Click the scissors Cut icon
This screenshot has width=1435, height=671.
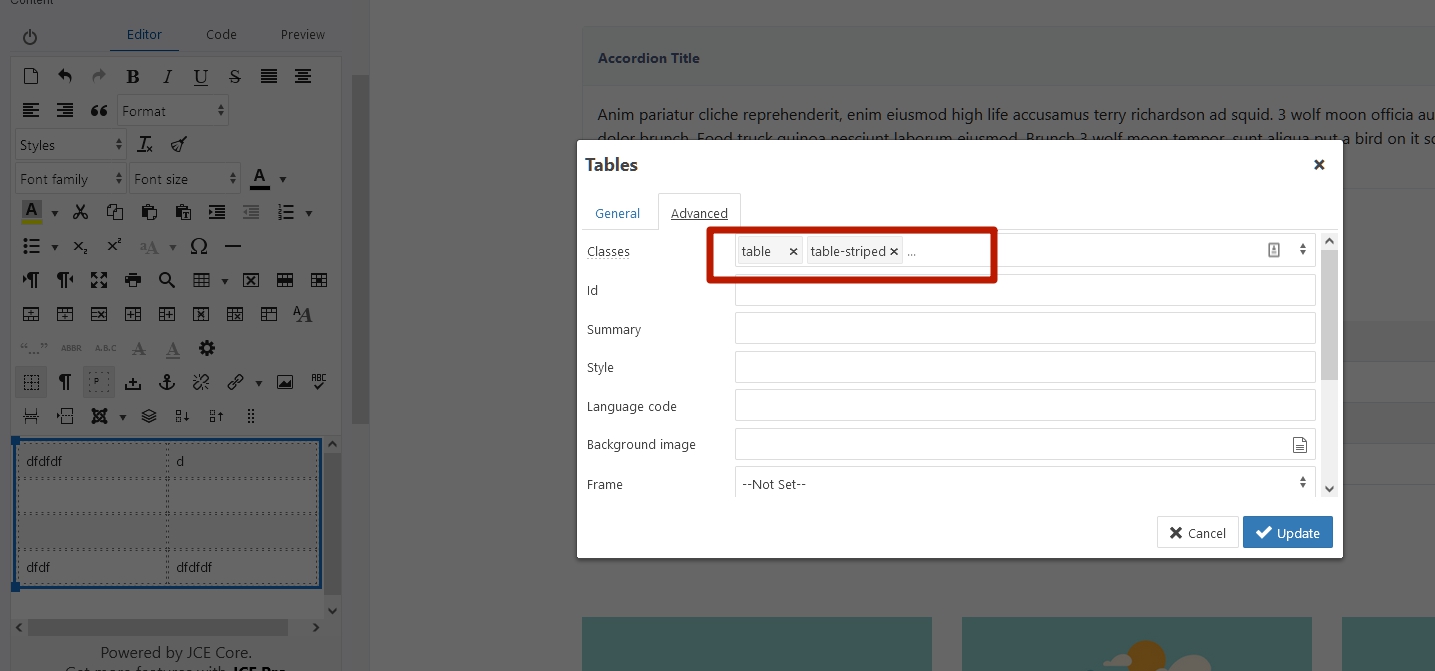[x=81, y=212]
